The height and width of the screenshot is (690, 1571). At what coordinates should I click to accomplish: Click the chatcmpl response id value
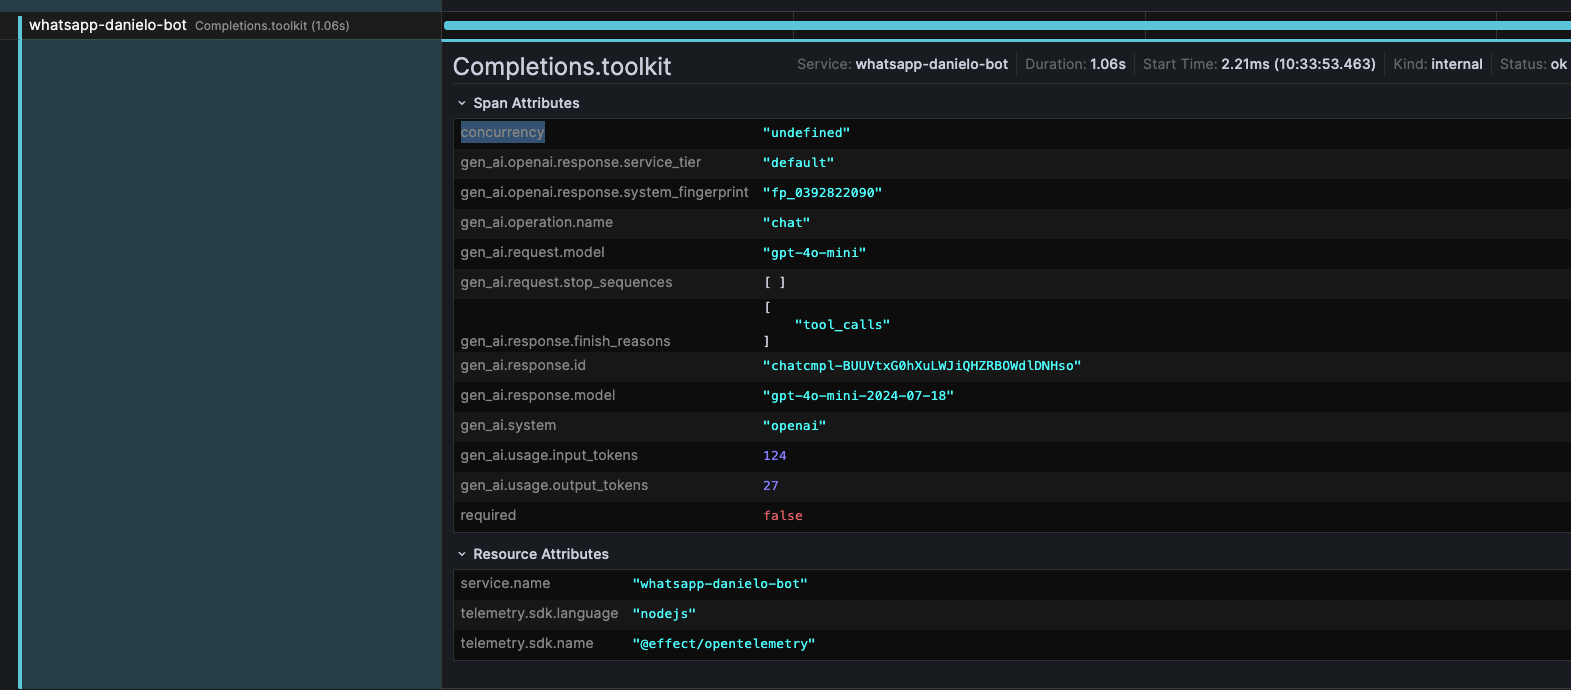(x=921, y=366)
